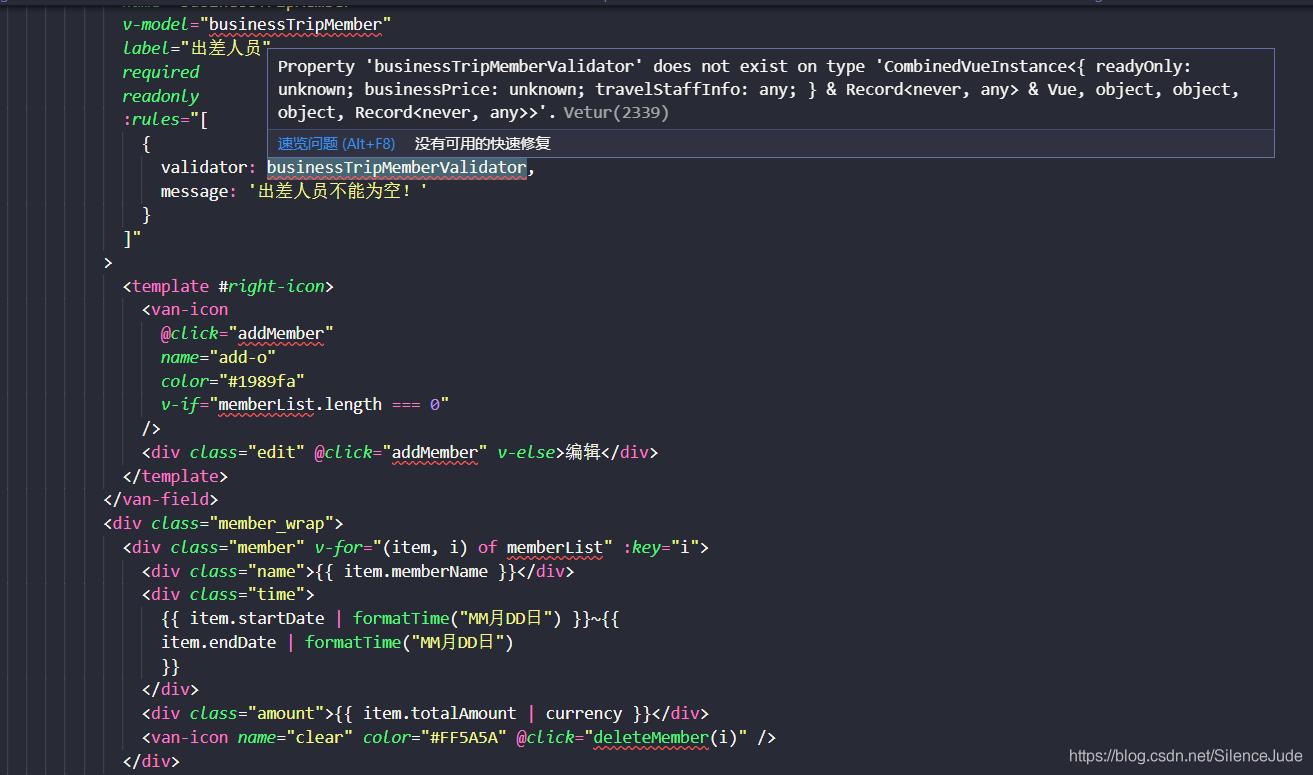
Task: Click the highlighted businessTripMemberValidator identifier in code
Action: click(396, 168)
